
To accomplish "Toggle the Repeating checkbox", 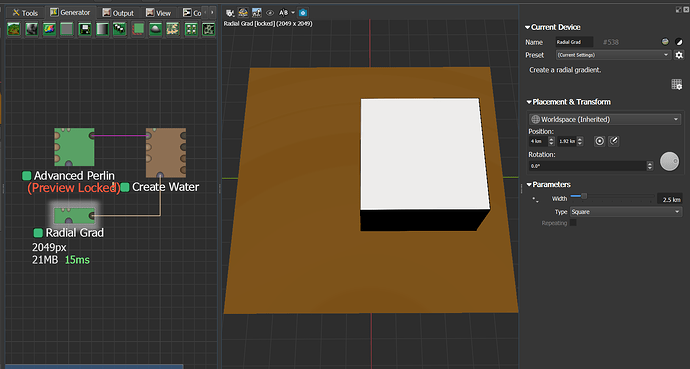I will coord(573,223).
